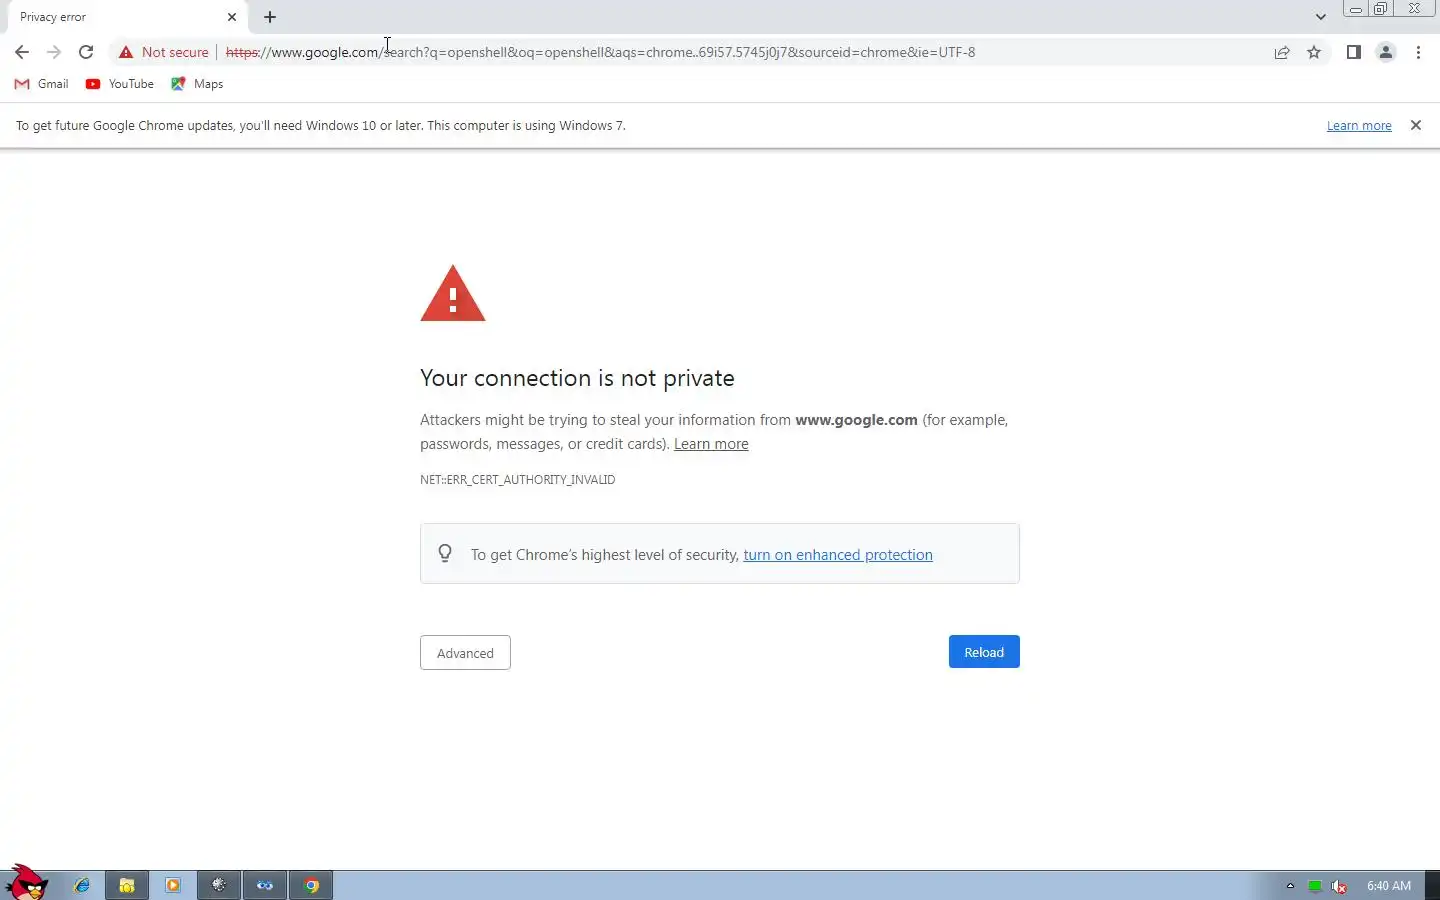Image resolution: width=1440 pixels, height=900 pixels.
Task: Launch Internet Explorer from the taskbar
Action: pos(82,885)
